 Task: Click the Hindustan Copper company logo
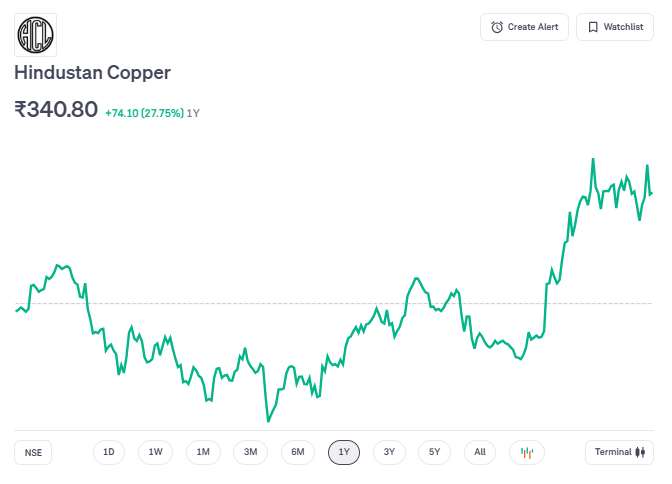(36, 34)
